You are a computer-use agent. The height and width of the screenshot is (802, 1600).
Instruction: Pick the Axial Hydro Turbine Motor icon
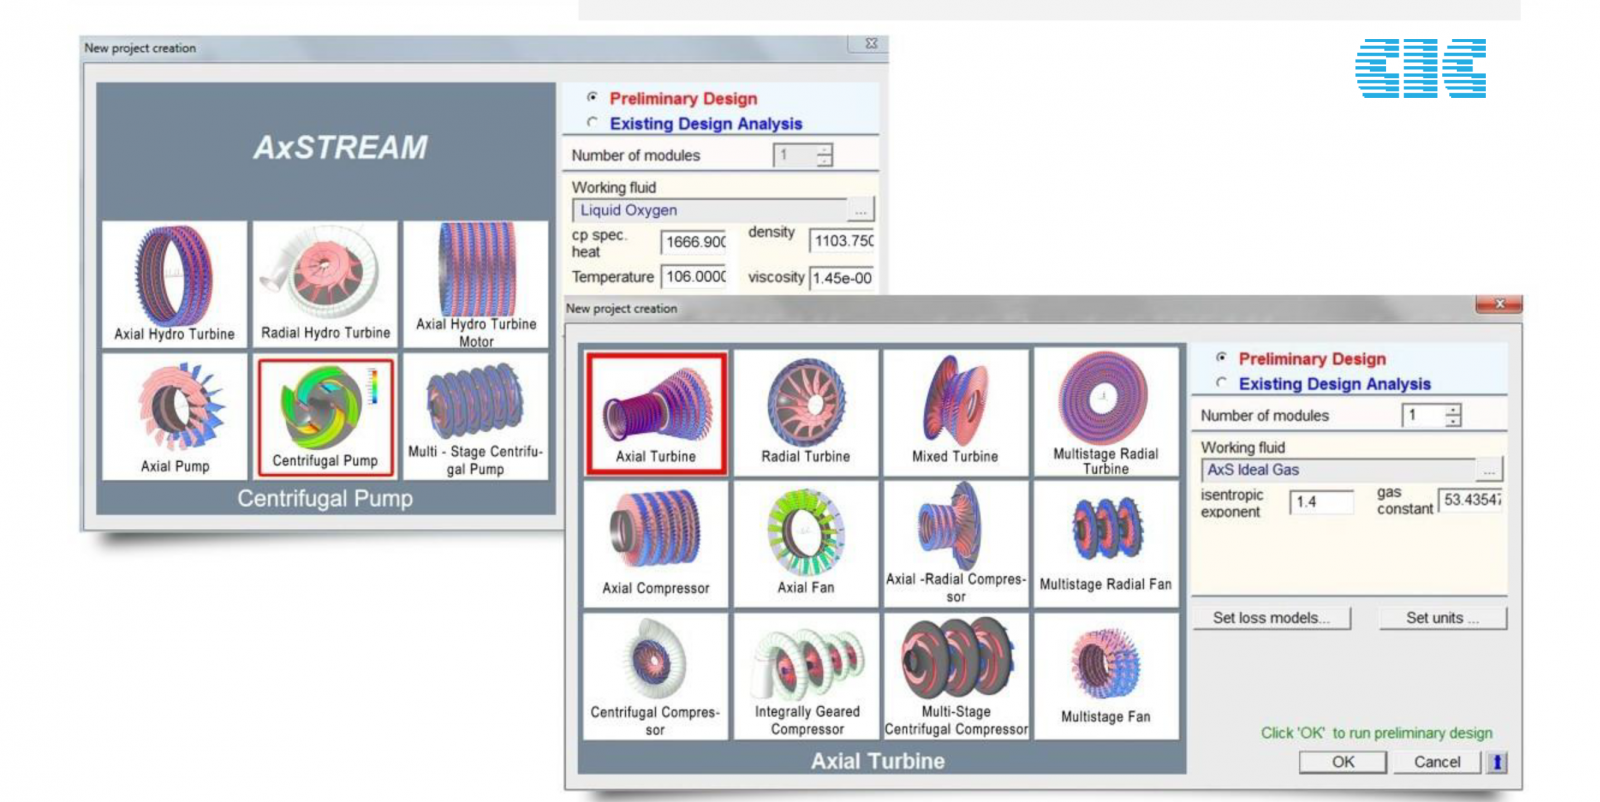476,284
